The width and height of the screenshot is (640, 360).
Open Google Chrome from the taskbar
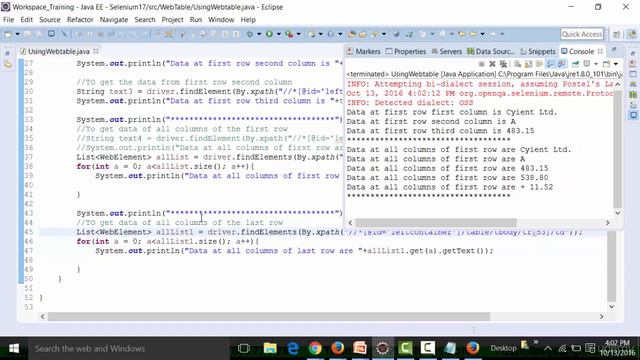315,348
